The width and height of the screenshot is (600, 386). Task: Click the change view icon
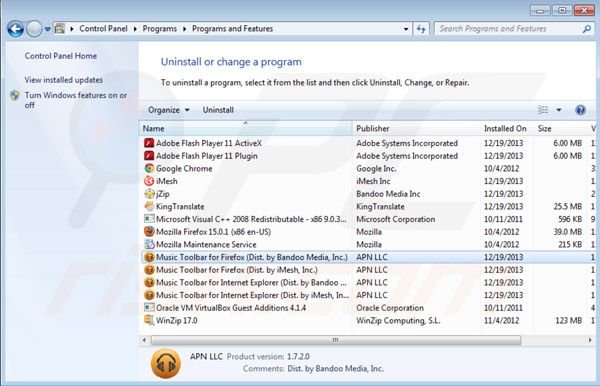543,110
